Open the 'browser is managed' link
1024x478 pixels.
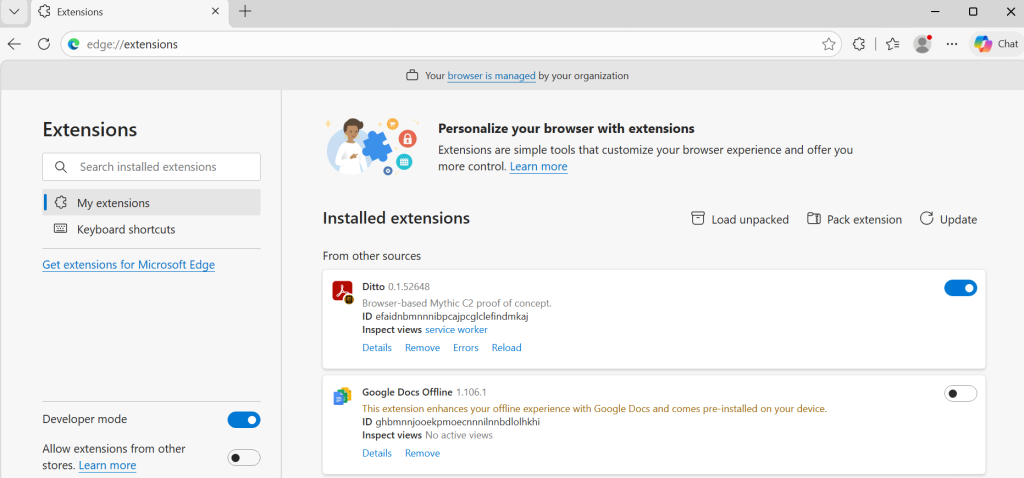(491, 76)
